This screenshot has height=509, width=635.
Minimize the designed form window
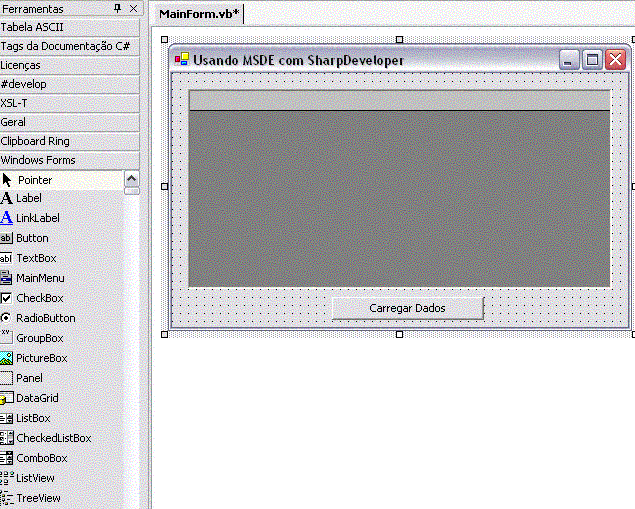(569, 60)
